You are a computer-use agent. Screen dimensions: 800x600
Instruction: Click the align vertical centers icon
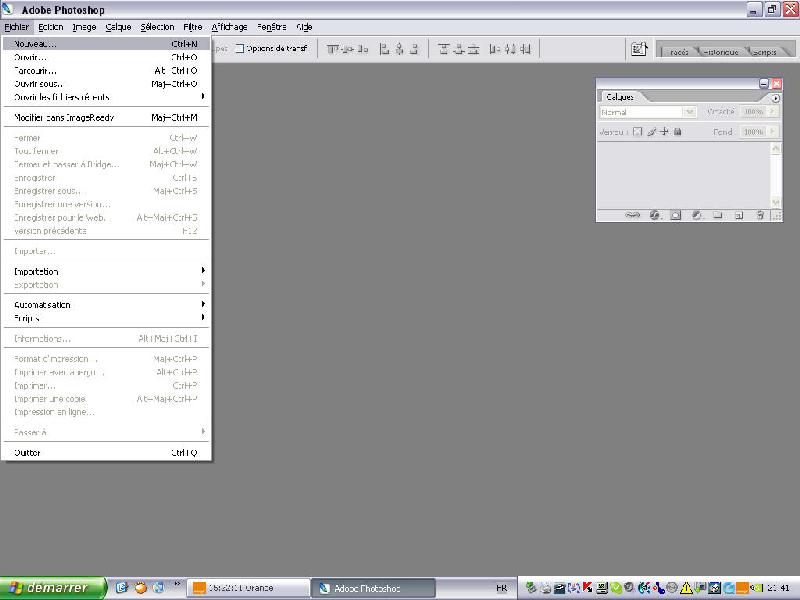click(348, 49)
